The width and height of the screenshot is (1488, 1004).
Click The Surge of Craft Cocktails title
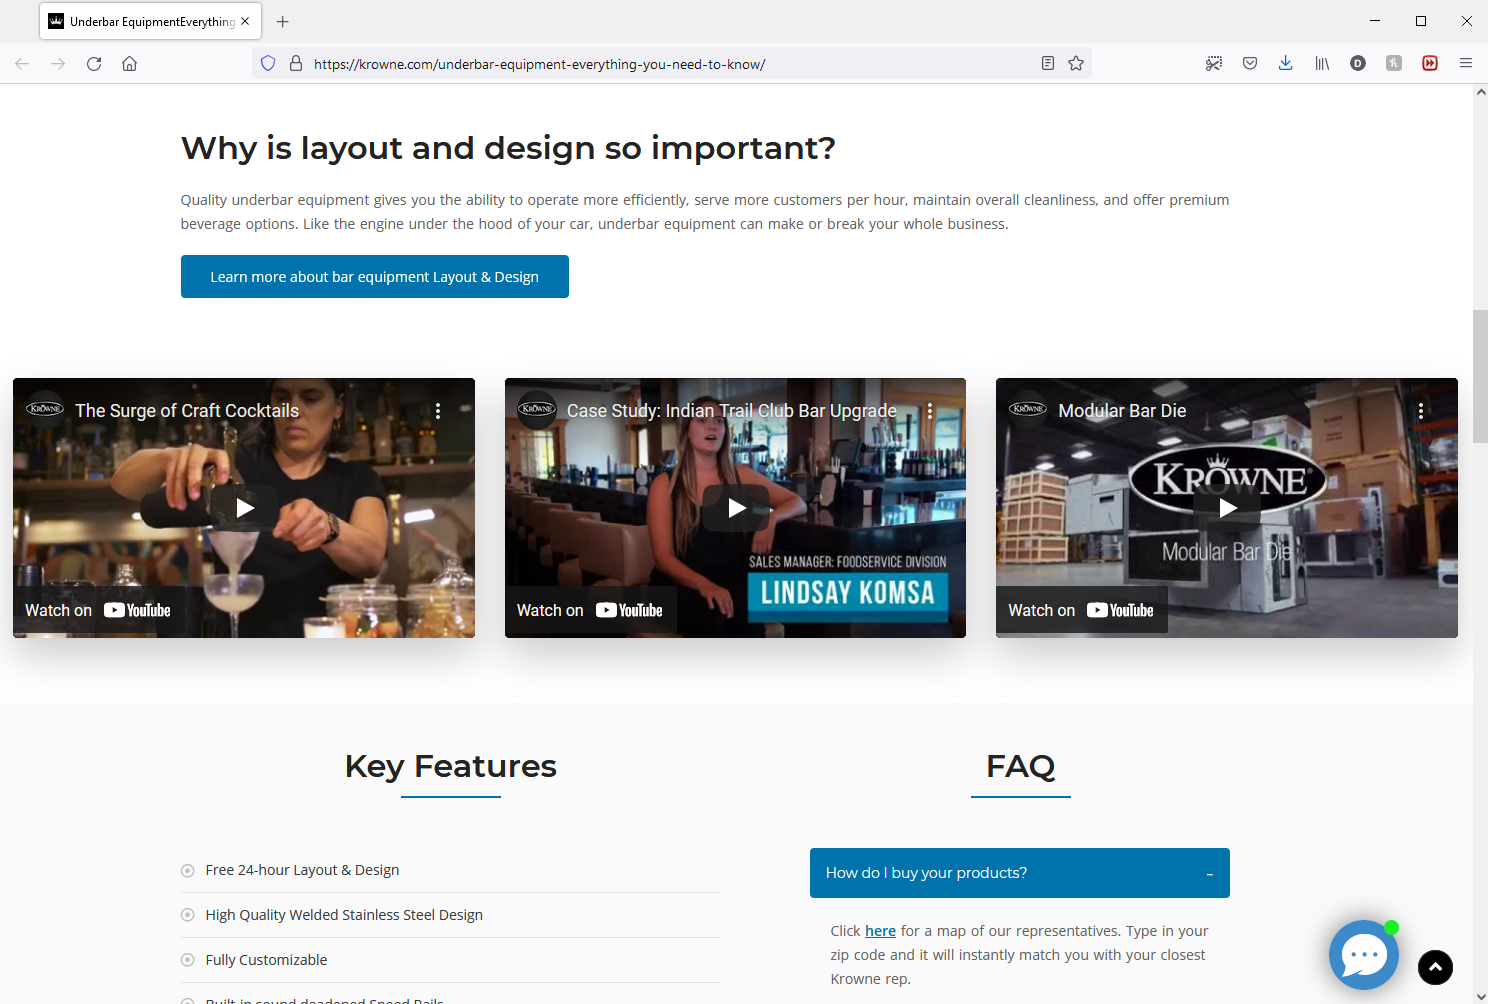(187, 411)
